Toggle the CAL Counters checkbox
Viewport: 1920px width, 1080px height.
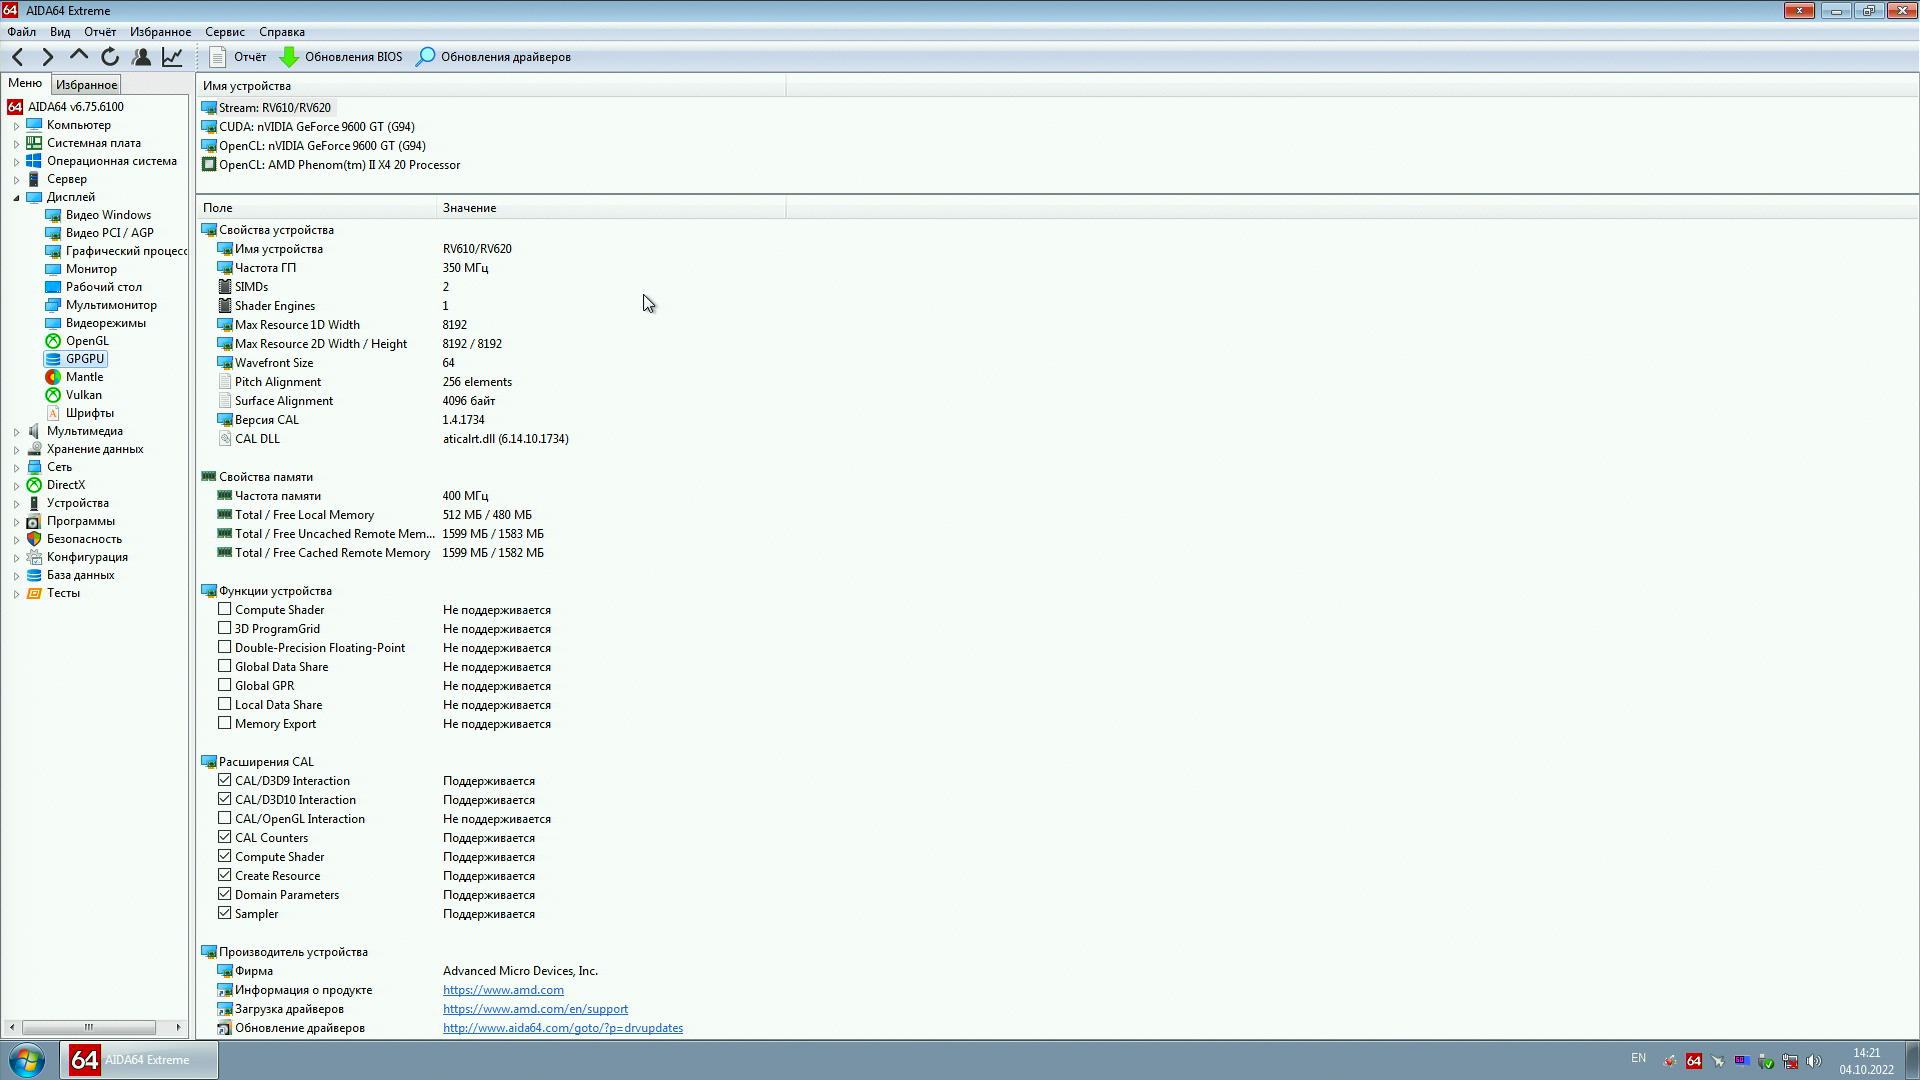[225, 837]
